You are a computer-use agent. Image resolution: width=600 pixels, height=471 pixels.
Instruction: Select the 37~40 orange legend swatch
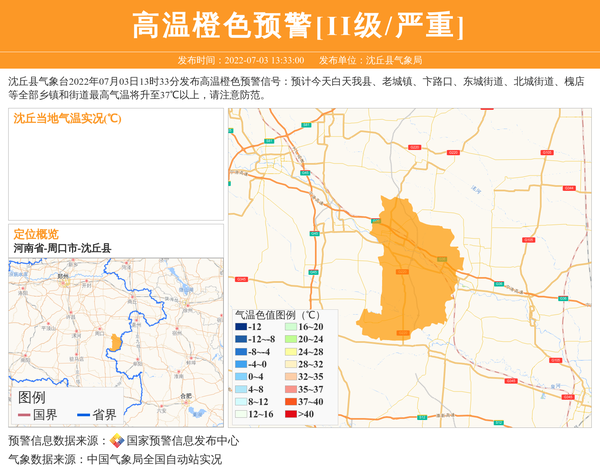click(x=290, y=402)
